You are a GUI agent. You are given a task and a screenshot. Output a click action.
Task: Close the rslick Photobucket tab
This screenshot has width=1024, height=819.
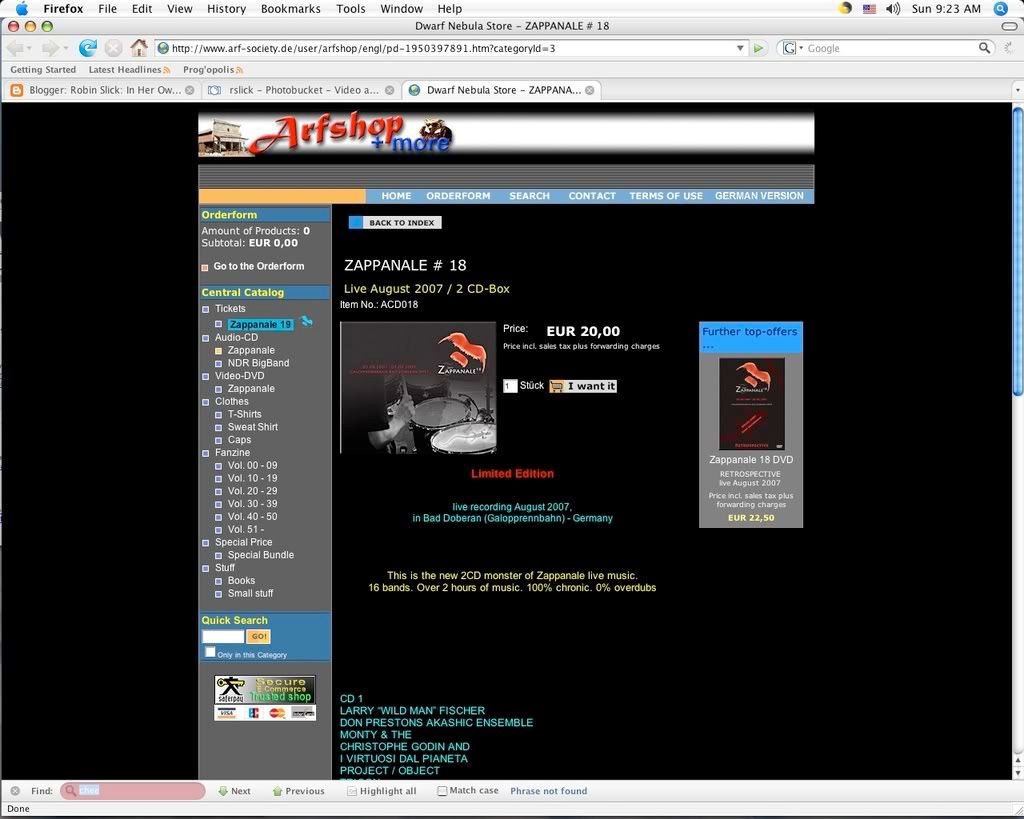tap(389, 90)
